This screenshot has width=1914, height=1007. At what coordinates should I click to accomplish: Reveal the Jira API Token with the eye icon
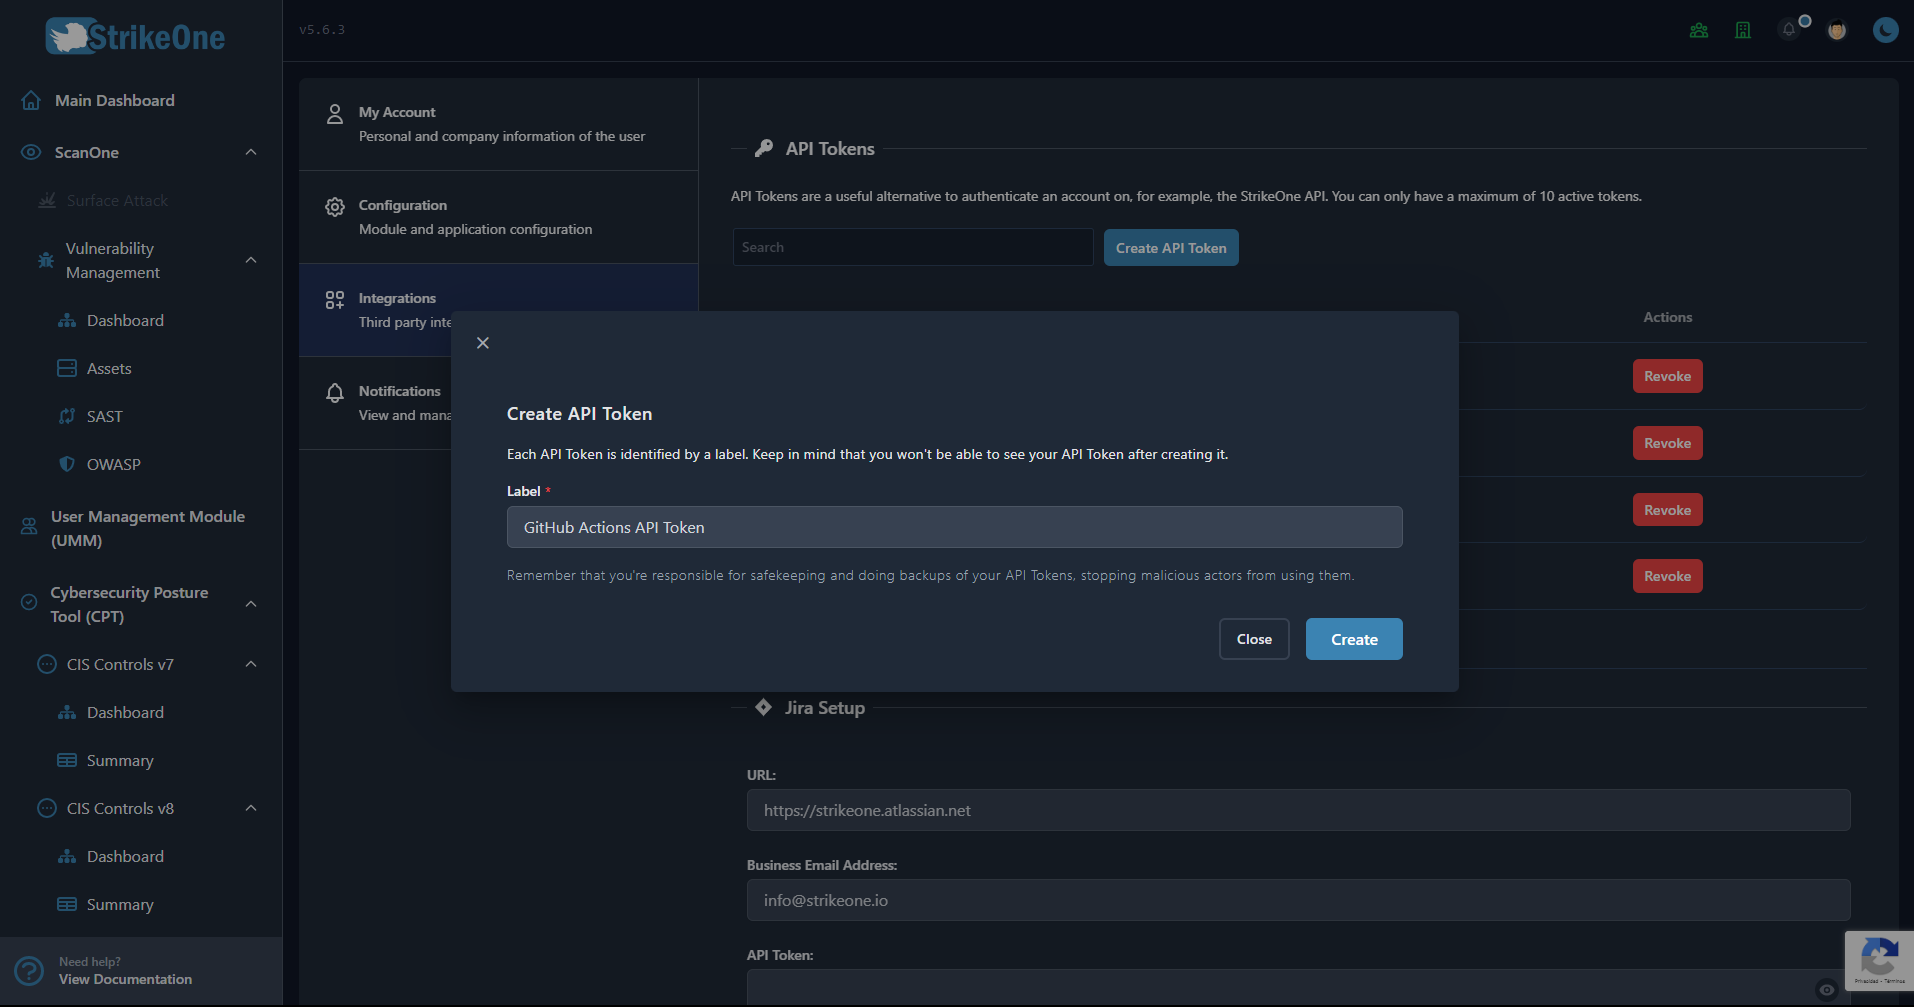tap(1827, 989)
